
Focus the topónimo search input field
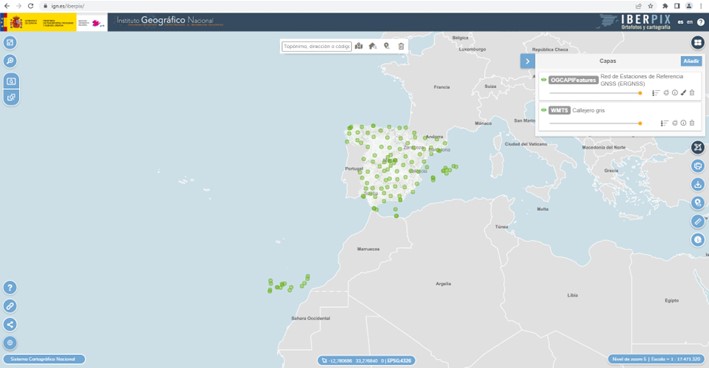point(317,46)
